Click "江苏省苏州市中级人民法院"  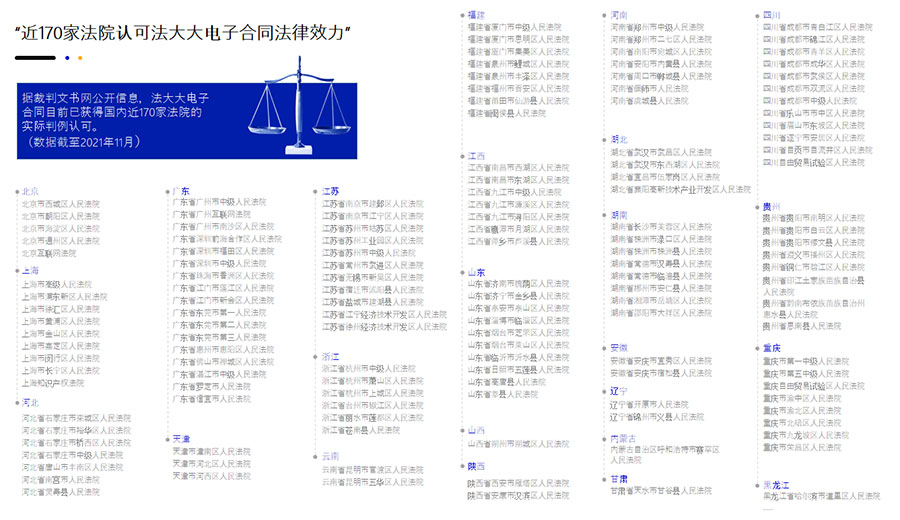coord(368,253)
